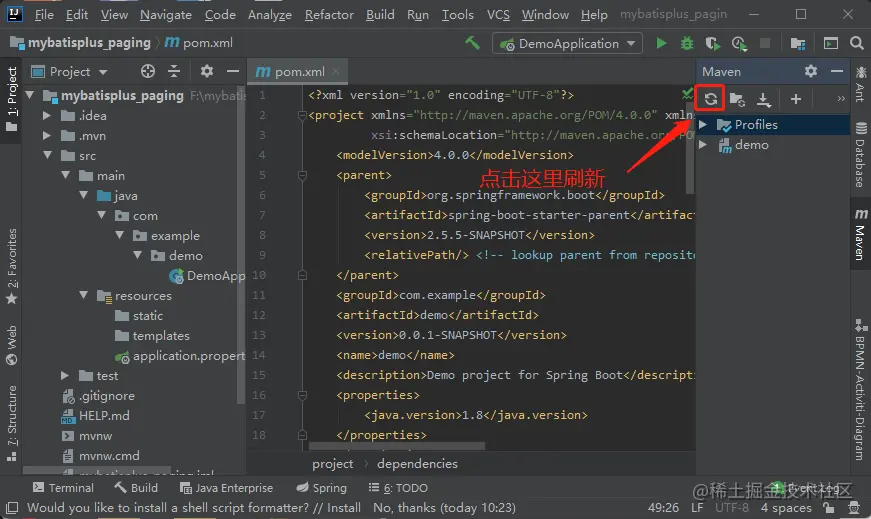This screenshot has height=519, width=871.
Task: Hide the Project tool window
Action: point(233,71)
